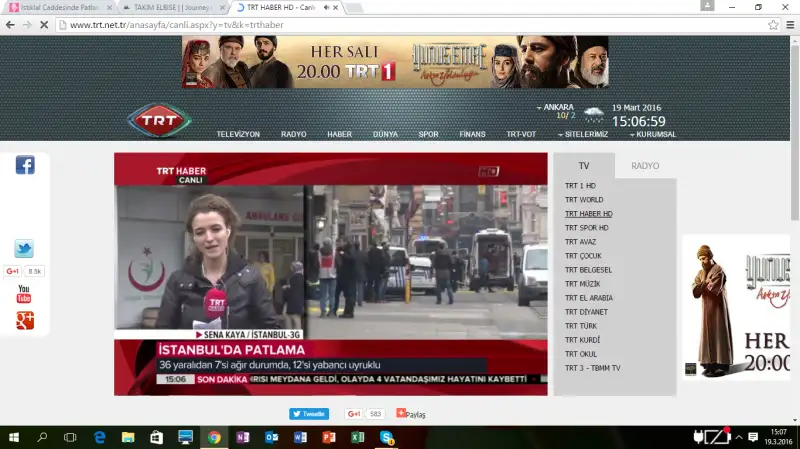
Task: Bookmark this page with star icon
Action: pos(773,24)
